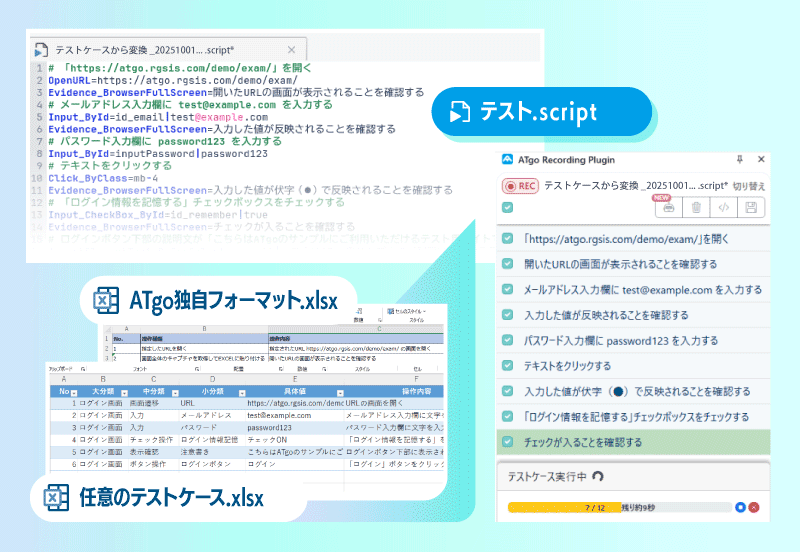Toggle checkbox for 'チェックが入ることを確認する' step

pos(508,441)
